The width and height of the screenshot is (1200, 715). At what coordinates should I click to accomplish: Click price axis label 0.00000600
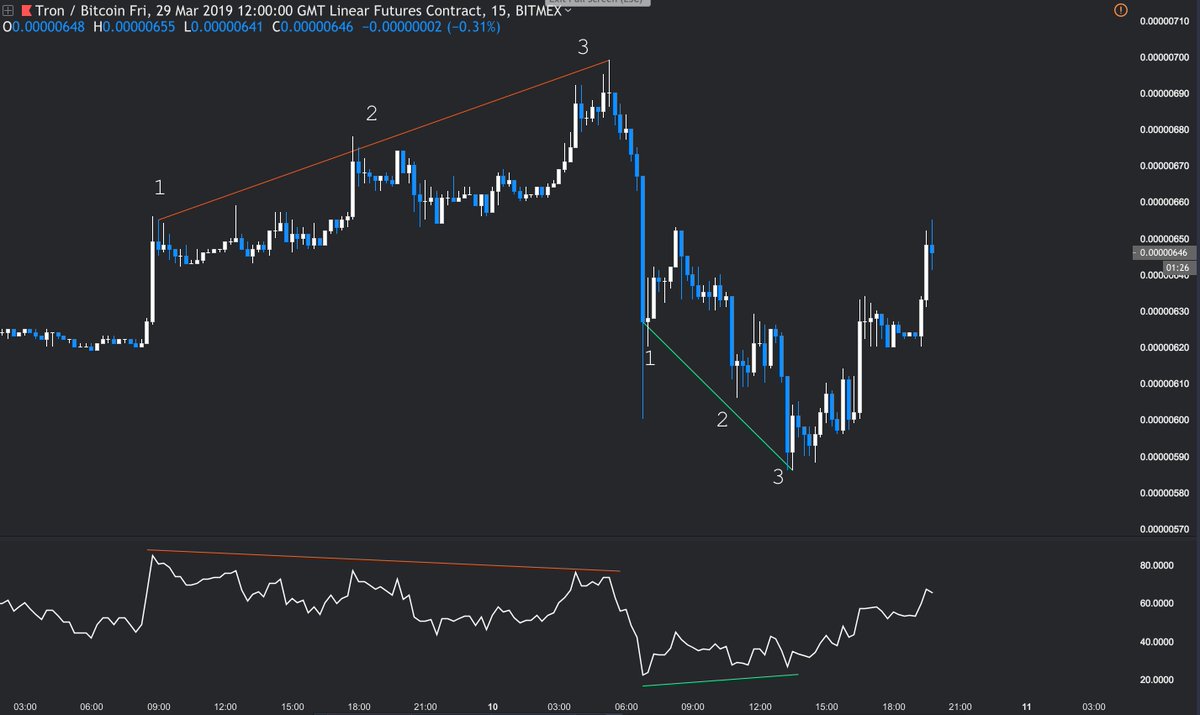pos(1167,420)
